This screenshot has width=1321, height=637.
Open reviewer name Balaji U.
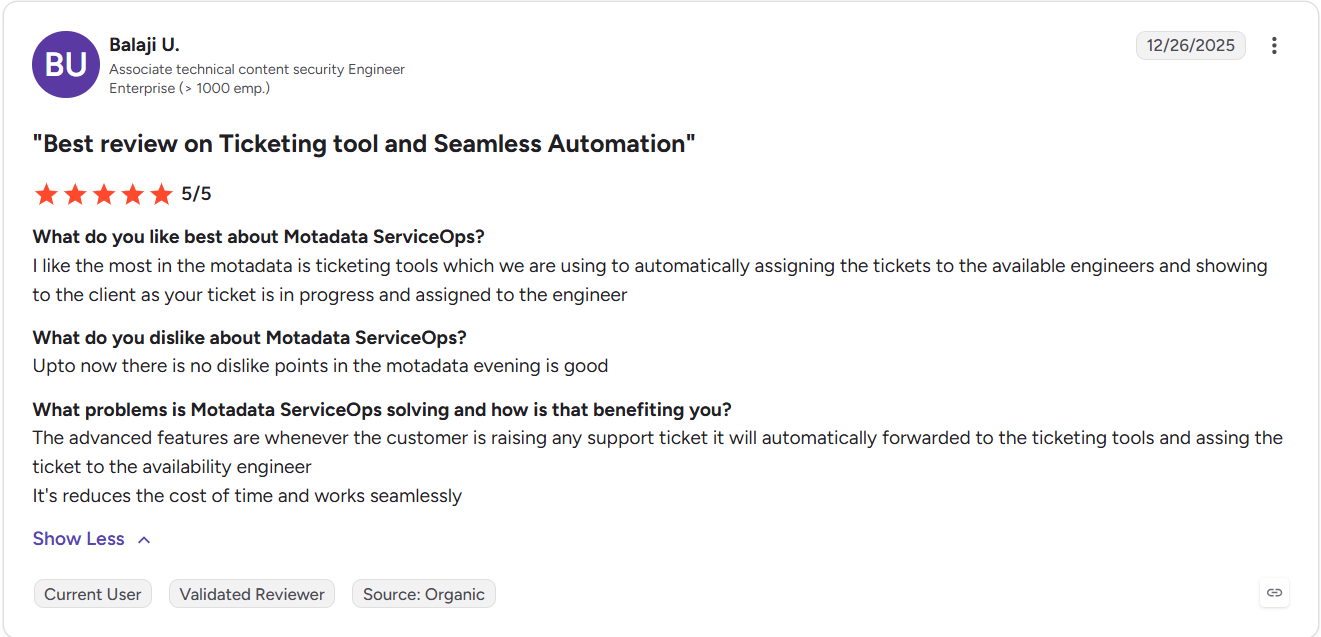tap(144, 45)
